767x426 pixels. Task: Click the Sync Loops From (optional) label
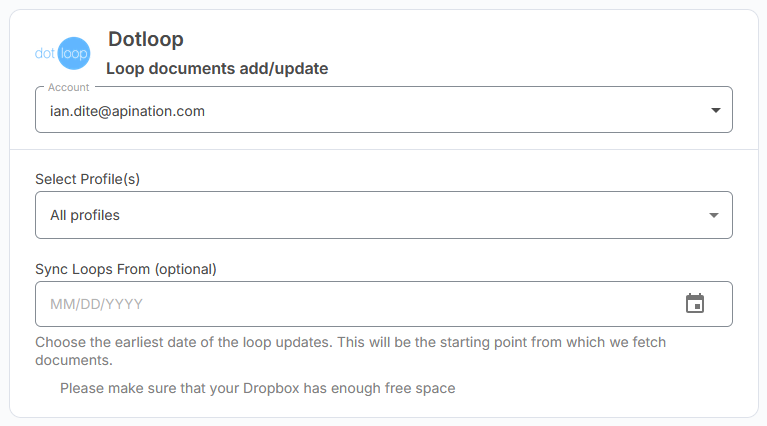tap(126, 269)
